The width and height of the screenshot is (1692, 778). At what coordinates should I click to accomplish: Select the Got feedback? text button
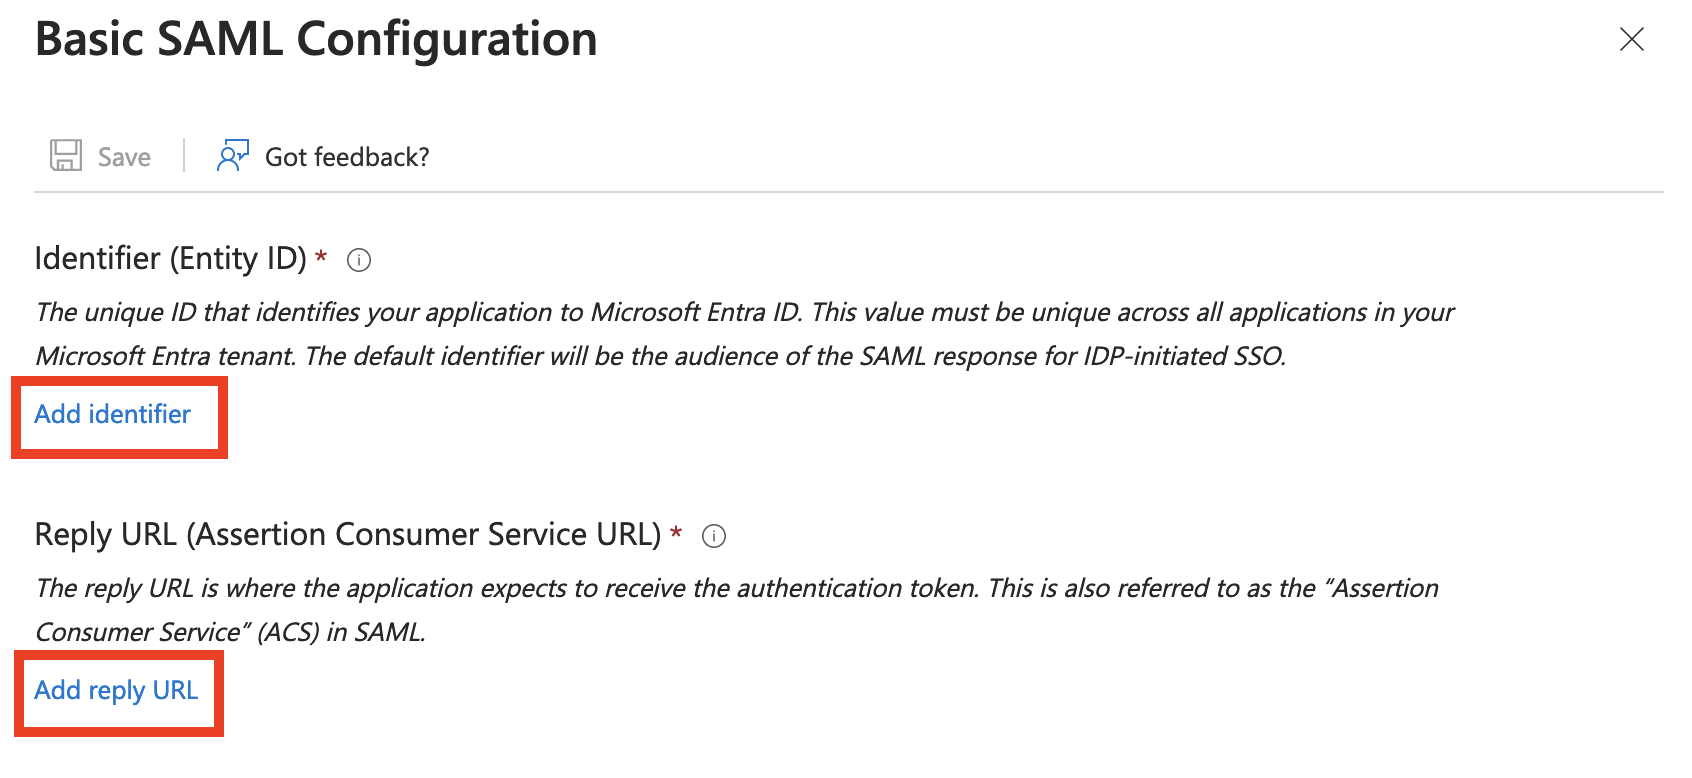pyautogui.click(x=347, y=157)
